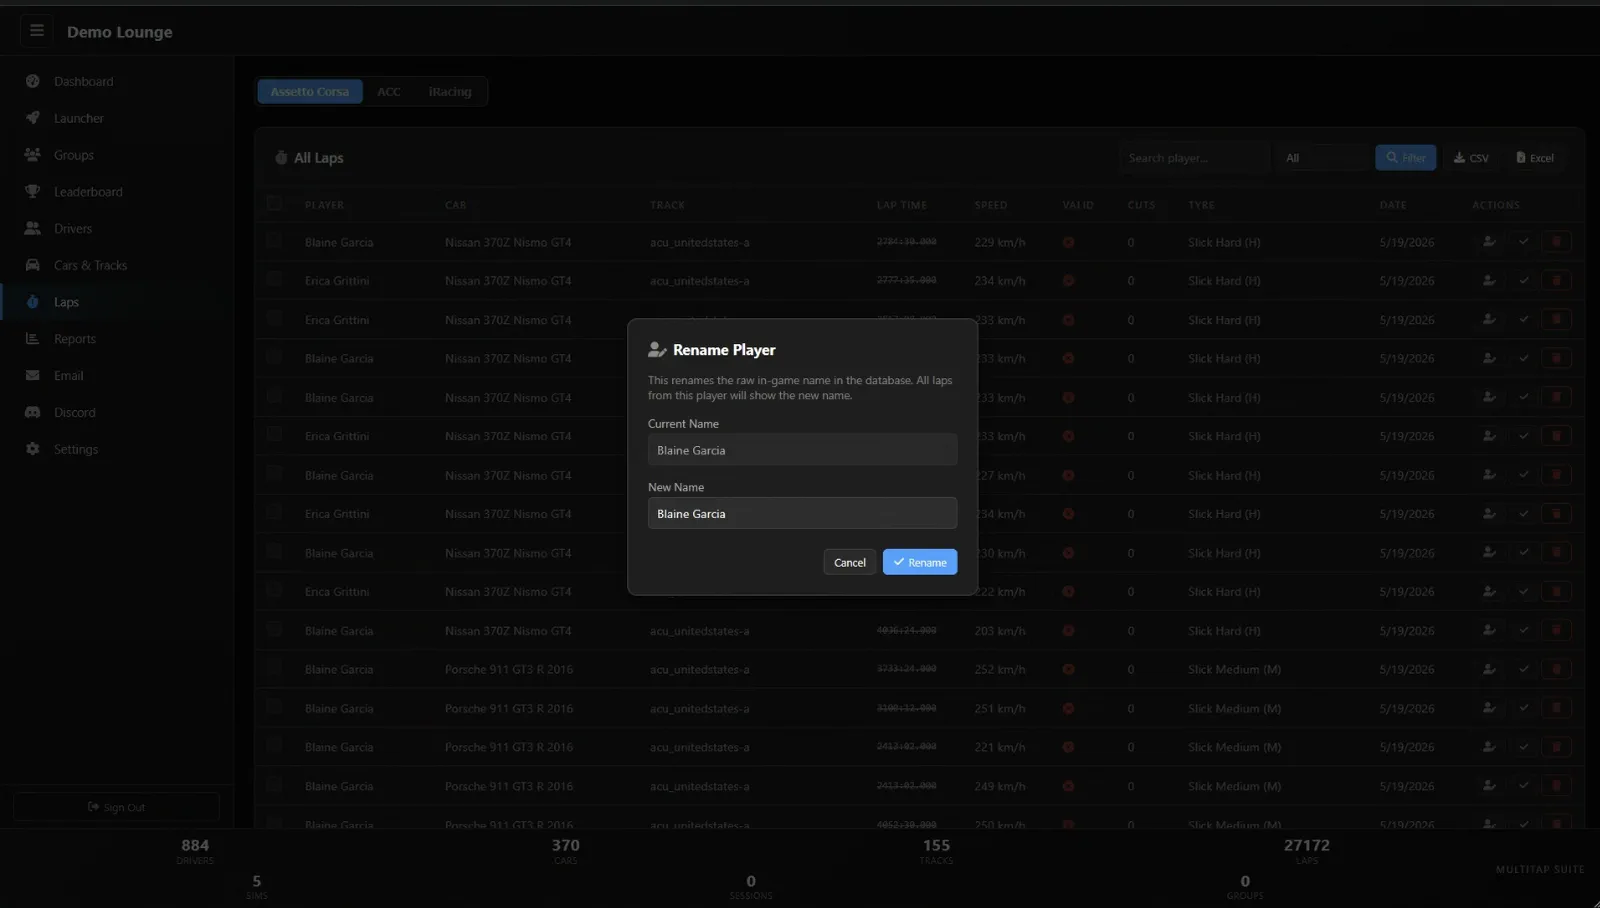Select the 203 km/h lap checkbox
Image resolution: width=1600 pixels, height=908 pixels.
coord(274,630)
